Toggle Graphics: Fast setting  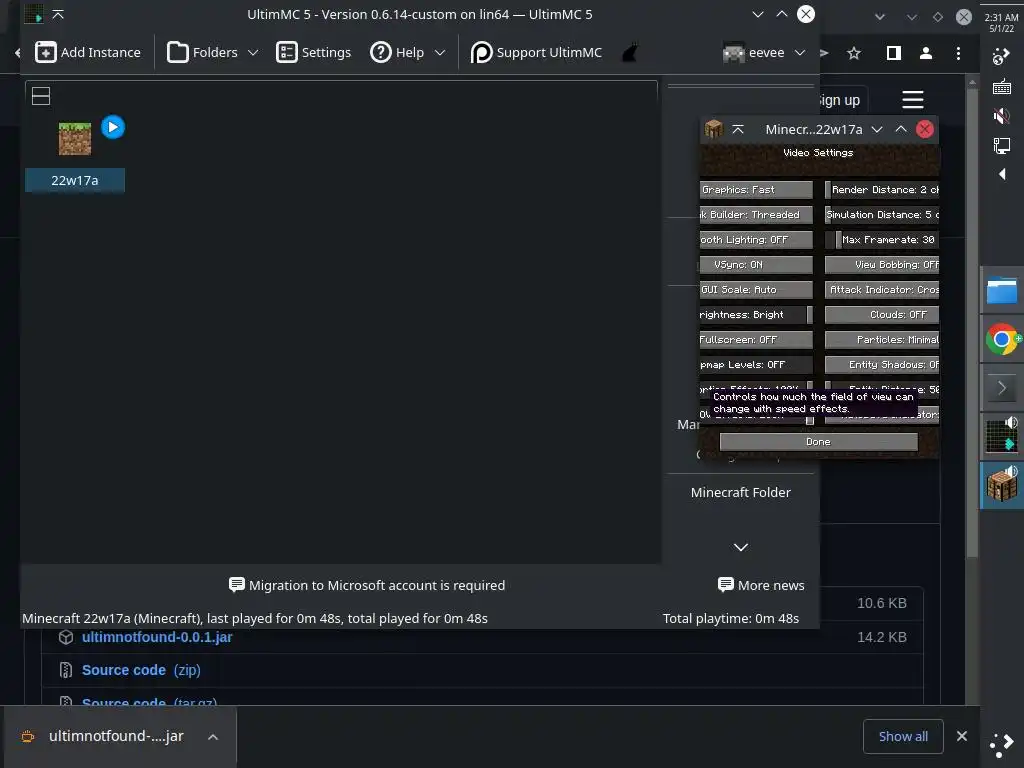pos(756,189)
